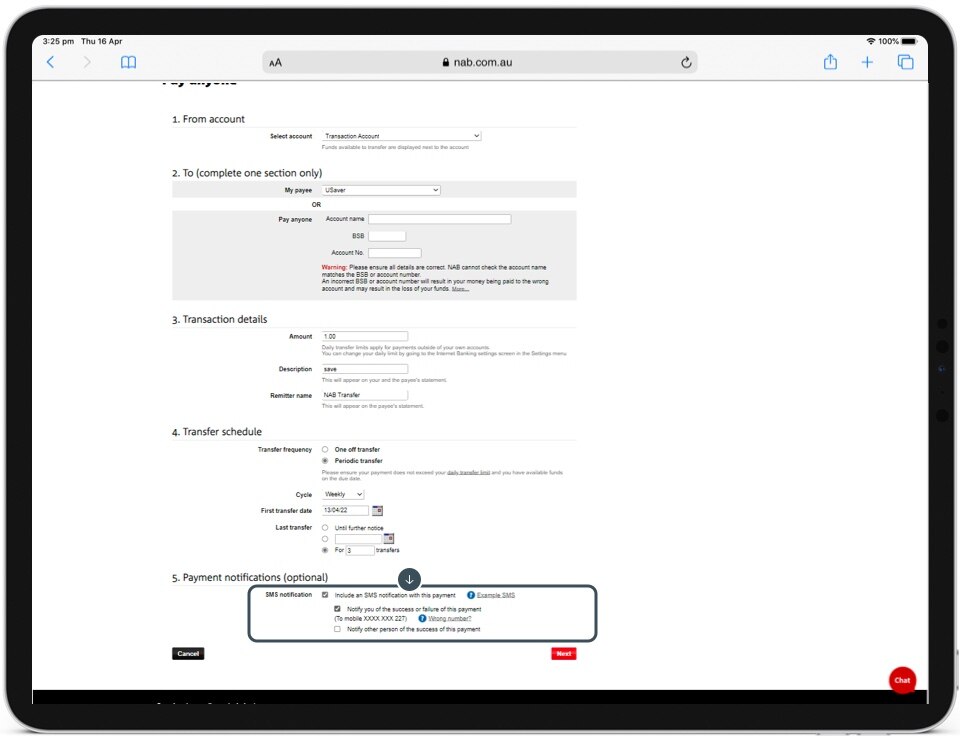Open the Safari share sheet icon
The width and height of the screenshot is (960, 740).
pos(830,62)
